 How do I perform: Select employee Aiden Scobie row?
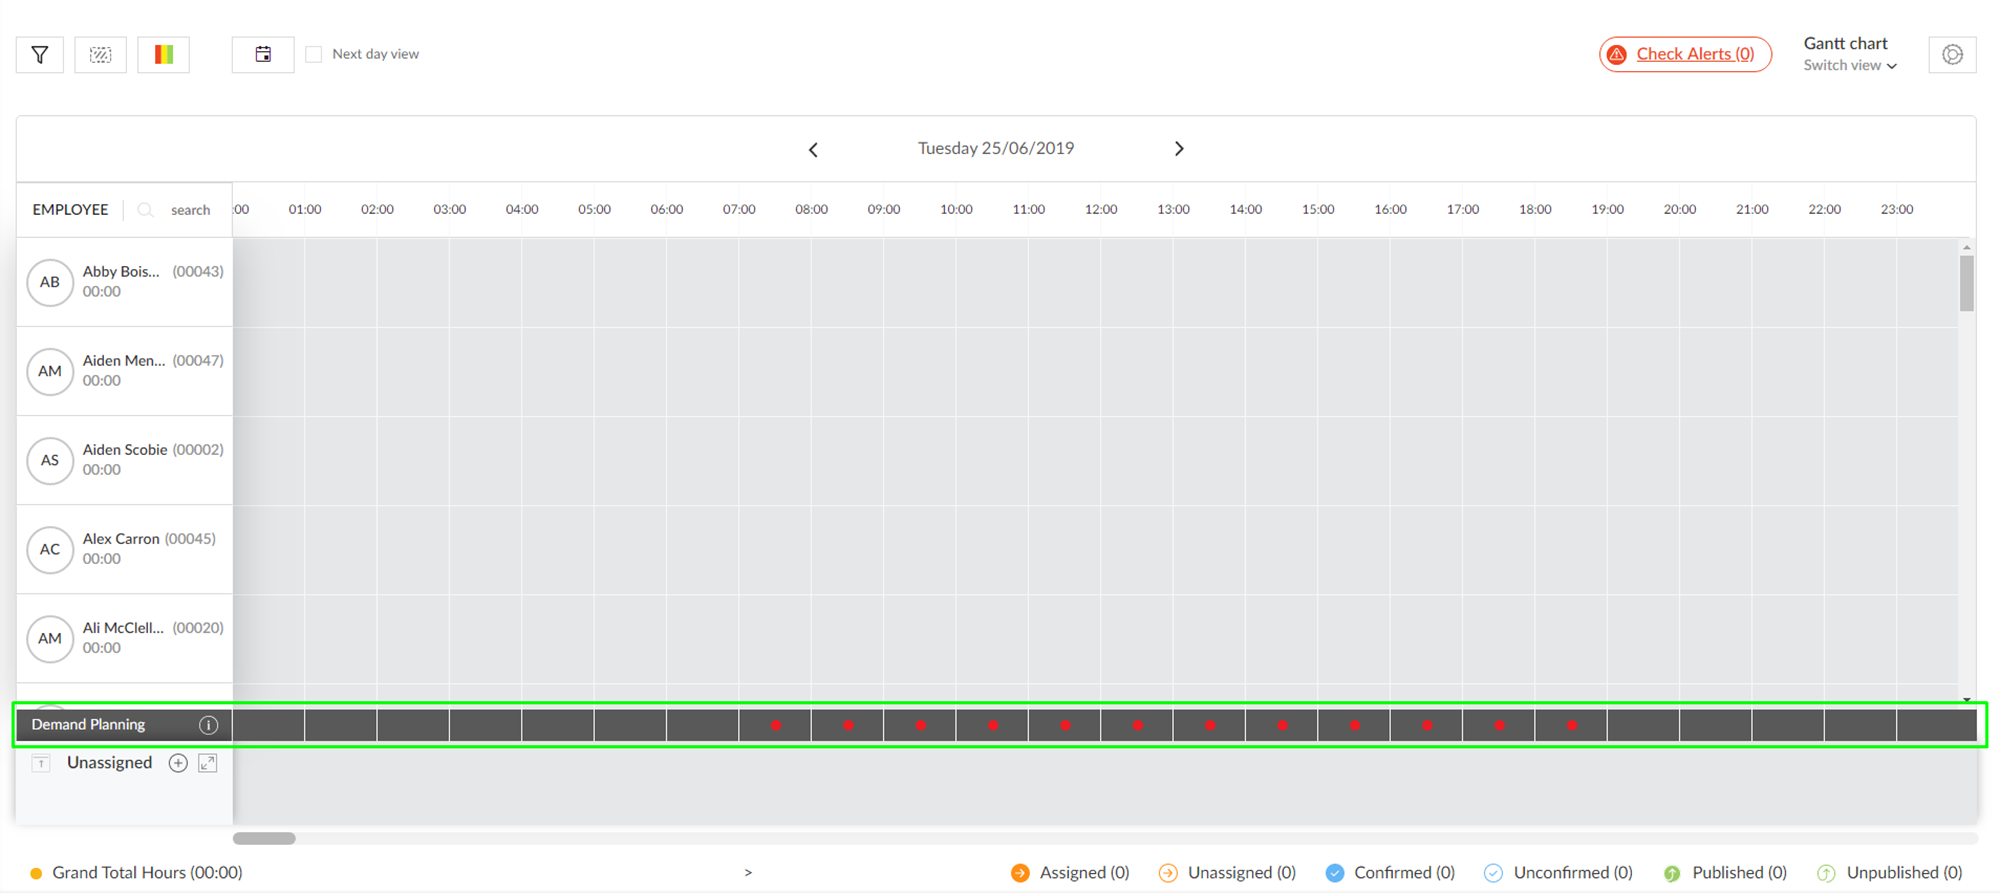tap(125, 460)
